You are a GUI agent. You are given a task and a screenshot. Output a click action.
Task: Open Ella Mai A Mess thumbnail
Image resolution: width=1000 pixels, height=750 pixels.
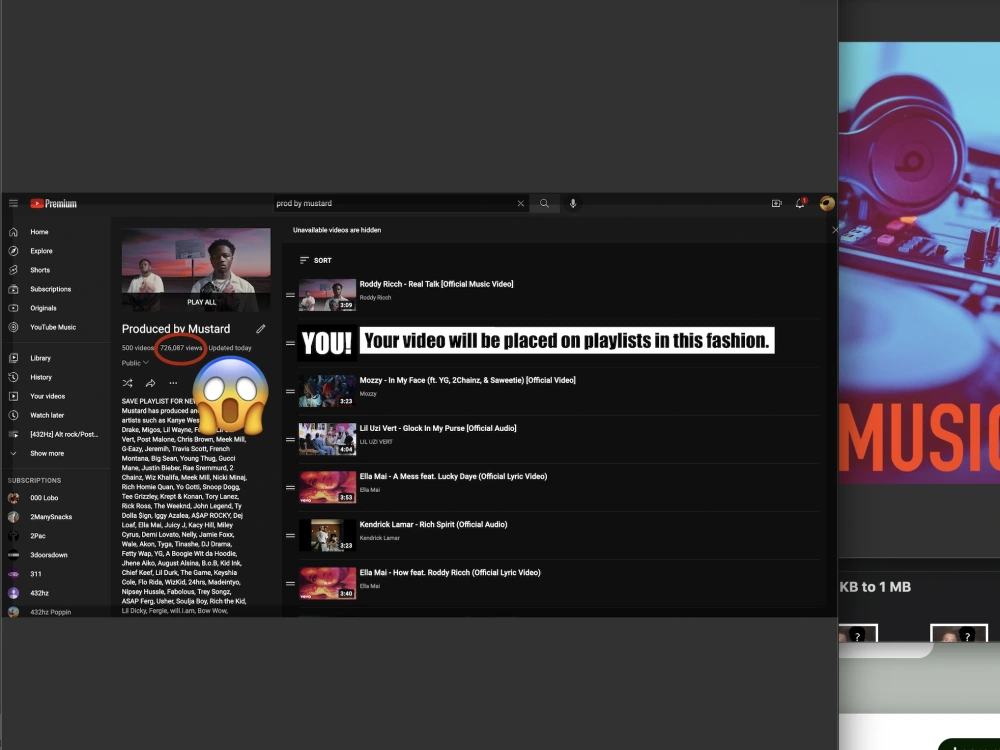(327, 487)
